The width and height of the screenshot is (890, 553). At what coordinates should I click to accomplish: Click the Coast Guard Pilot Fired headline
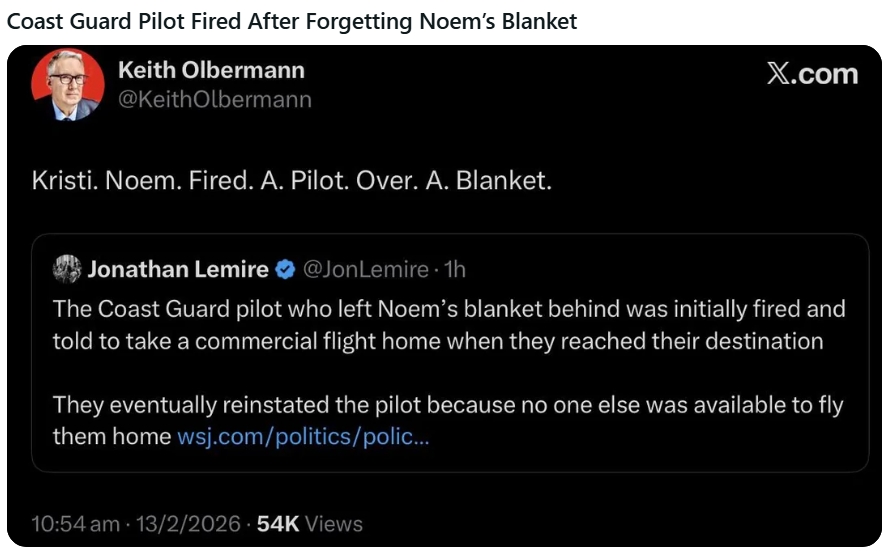292,21
